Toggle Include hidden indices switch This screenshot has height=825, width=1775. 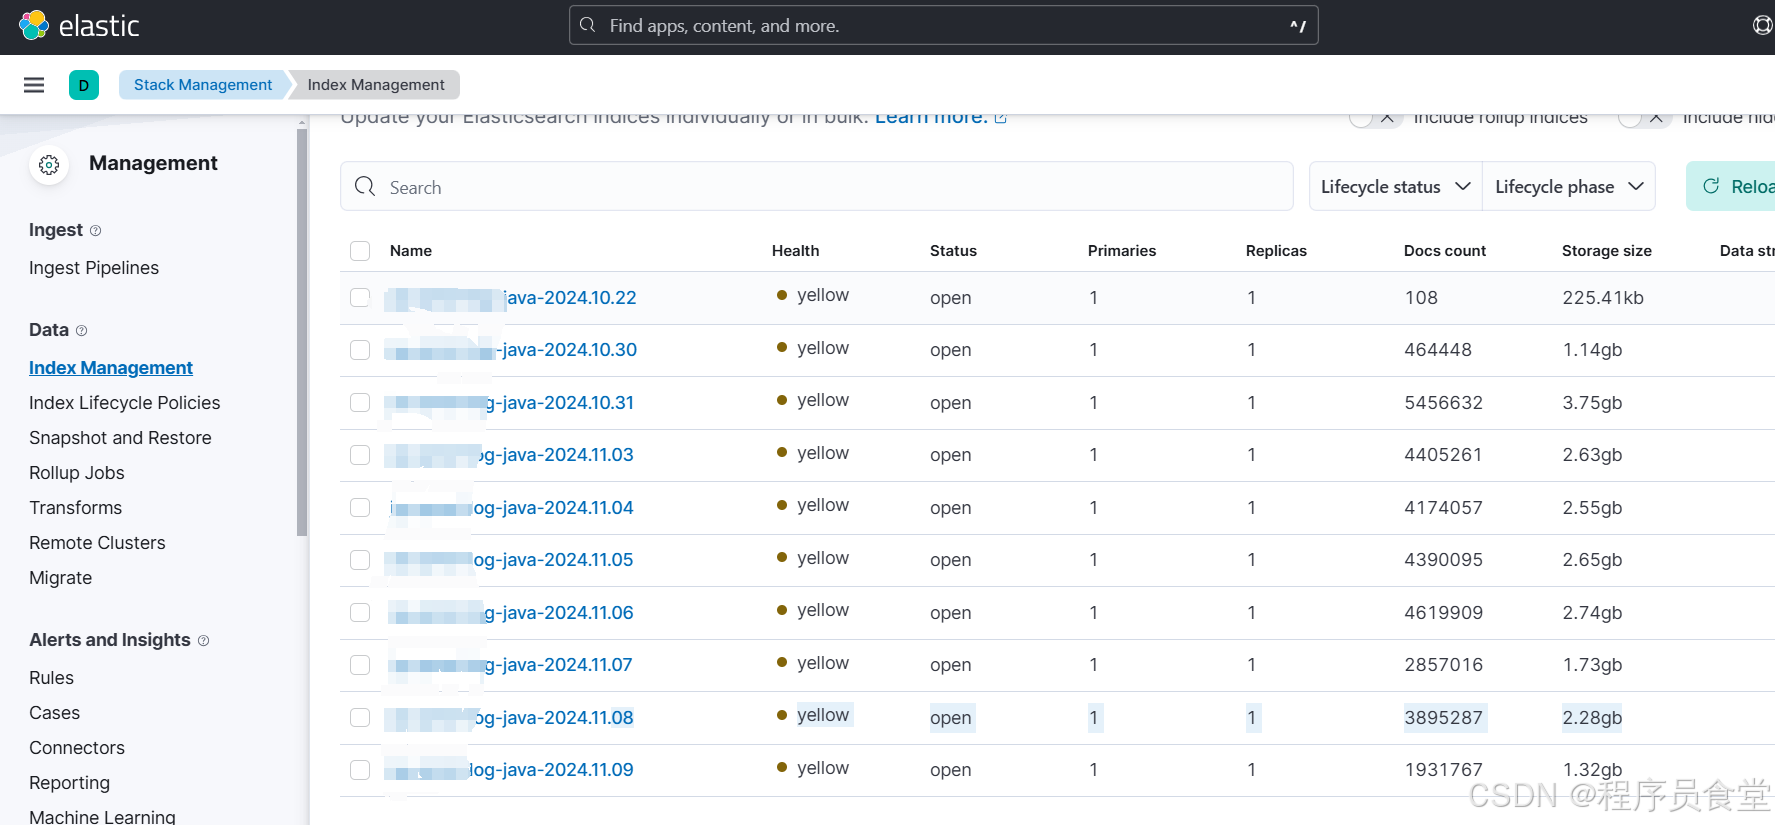(1643, 118)
